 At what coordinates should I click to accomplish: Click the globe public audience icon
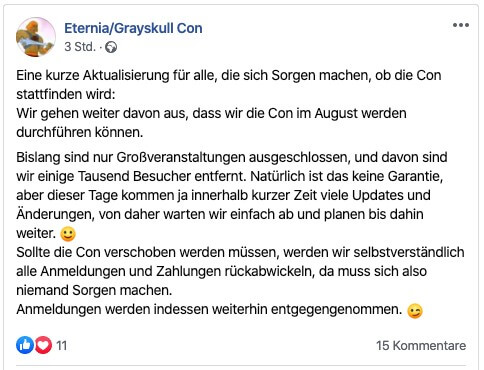pyautogui.click(x=111, y=47)
